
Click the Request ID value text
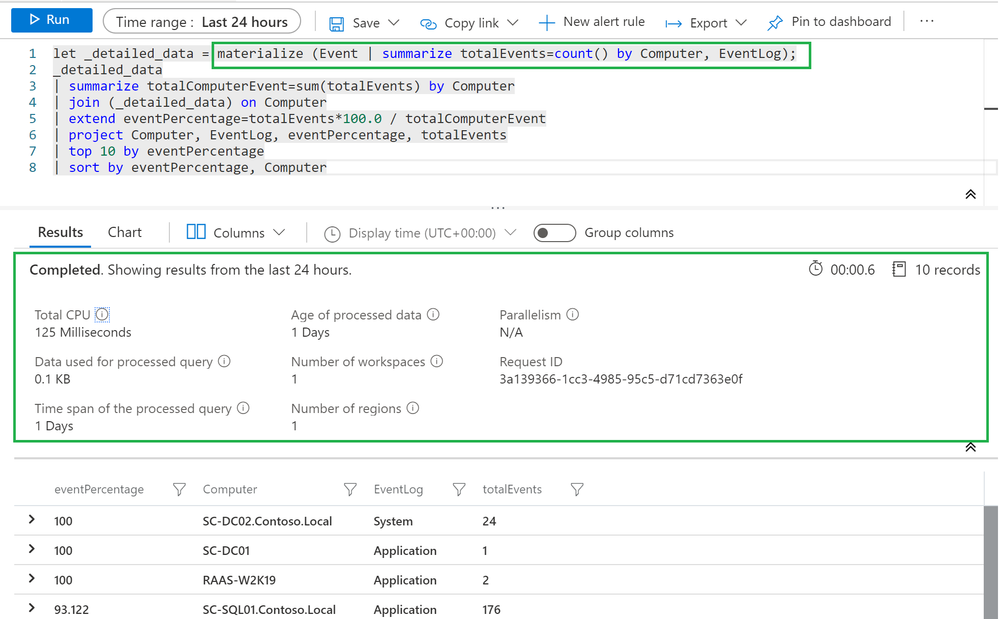(621, 380)
